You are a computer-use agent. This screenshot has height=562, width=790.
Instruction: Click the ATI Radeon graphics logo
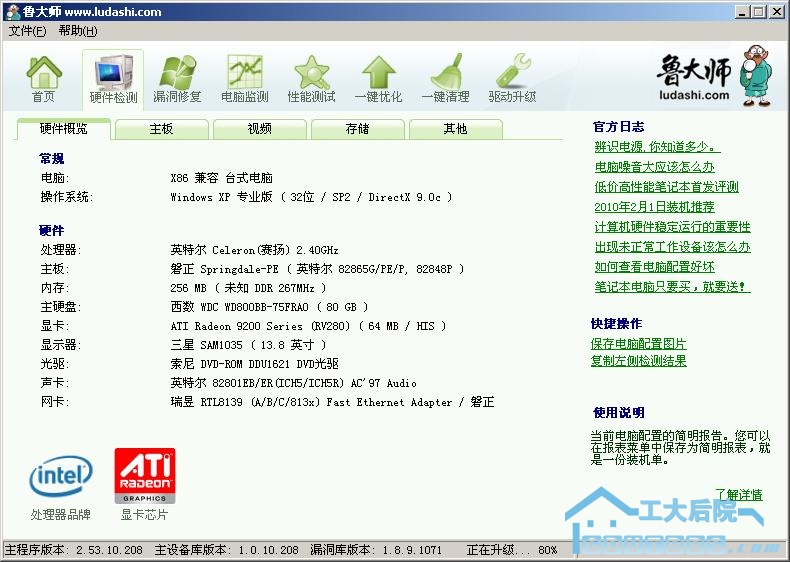[x=145, y=476]
